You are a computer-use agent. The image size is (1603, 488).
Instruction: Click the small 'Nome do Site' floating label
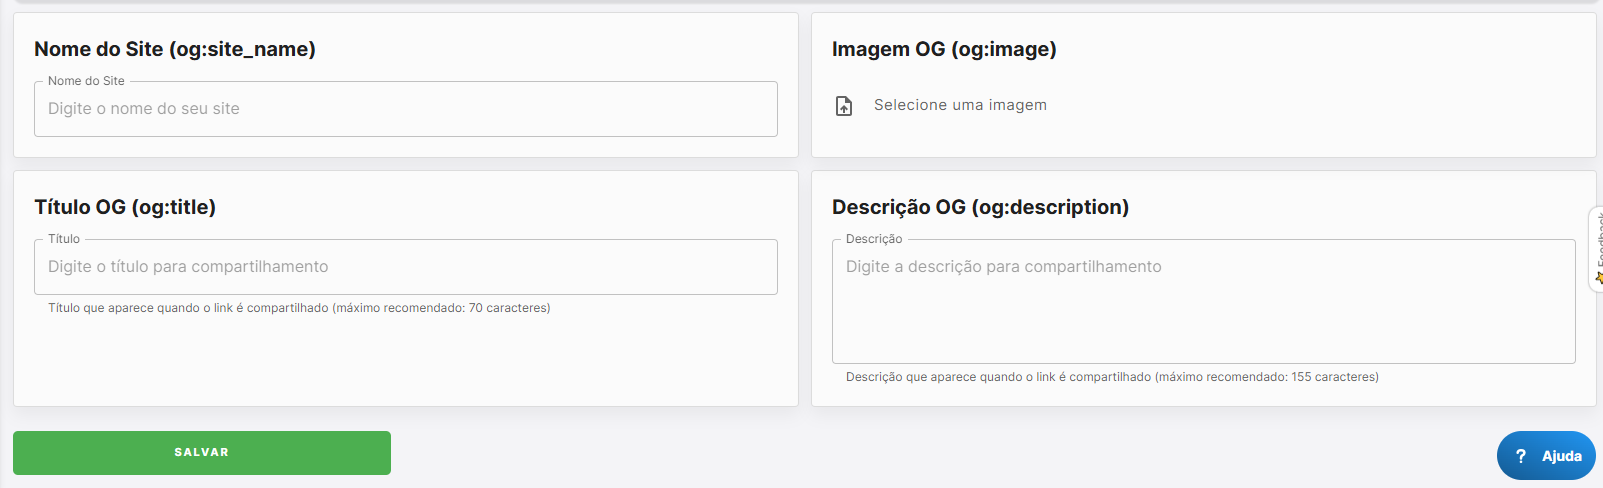[x=86, y=81]
